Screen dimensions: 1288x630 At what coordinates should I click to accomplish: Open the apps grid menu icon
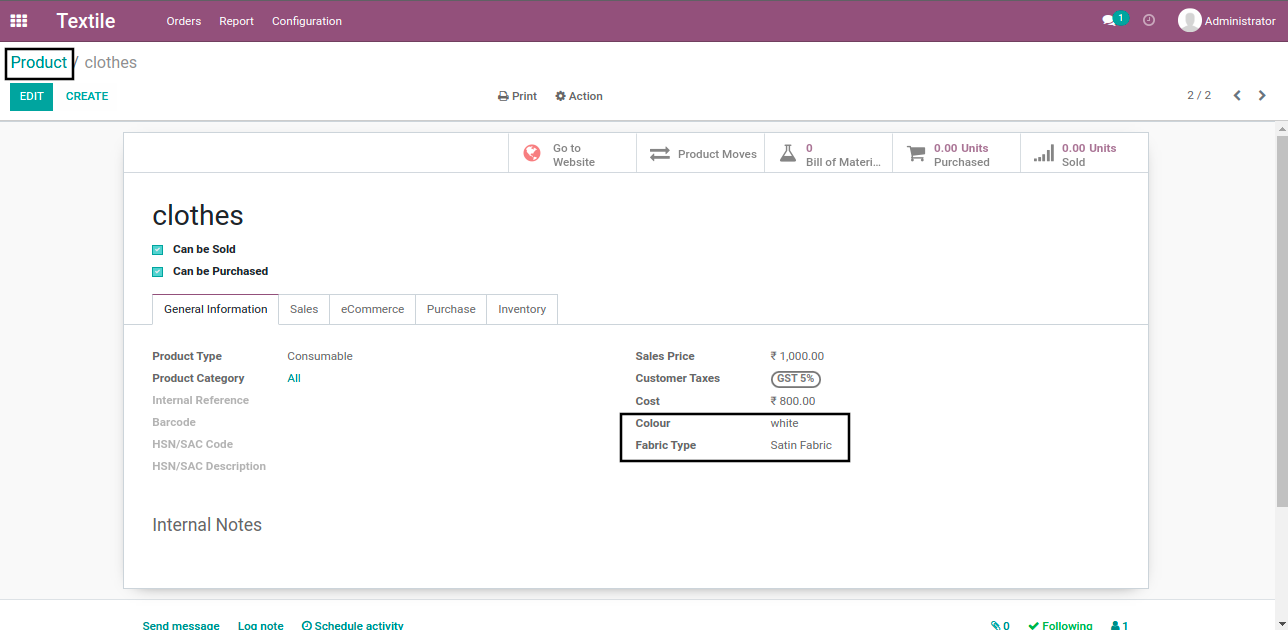[19, 21]
